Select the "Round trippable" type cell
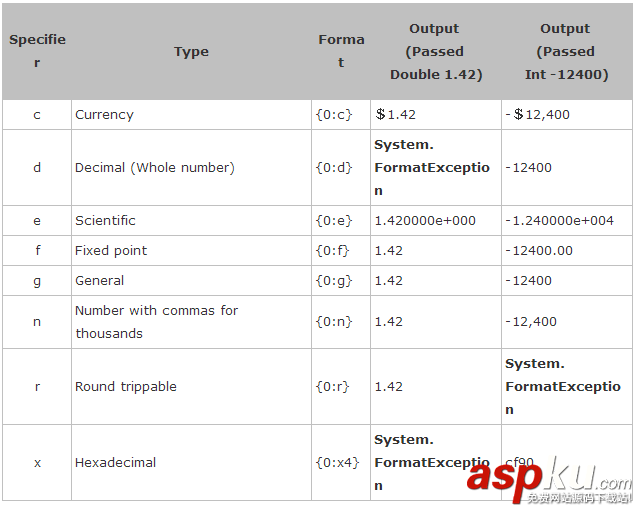 click(x=126, y=387)
